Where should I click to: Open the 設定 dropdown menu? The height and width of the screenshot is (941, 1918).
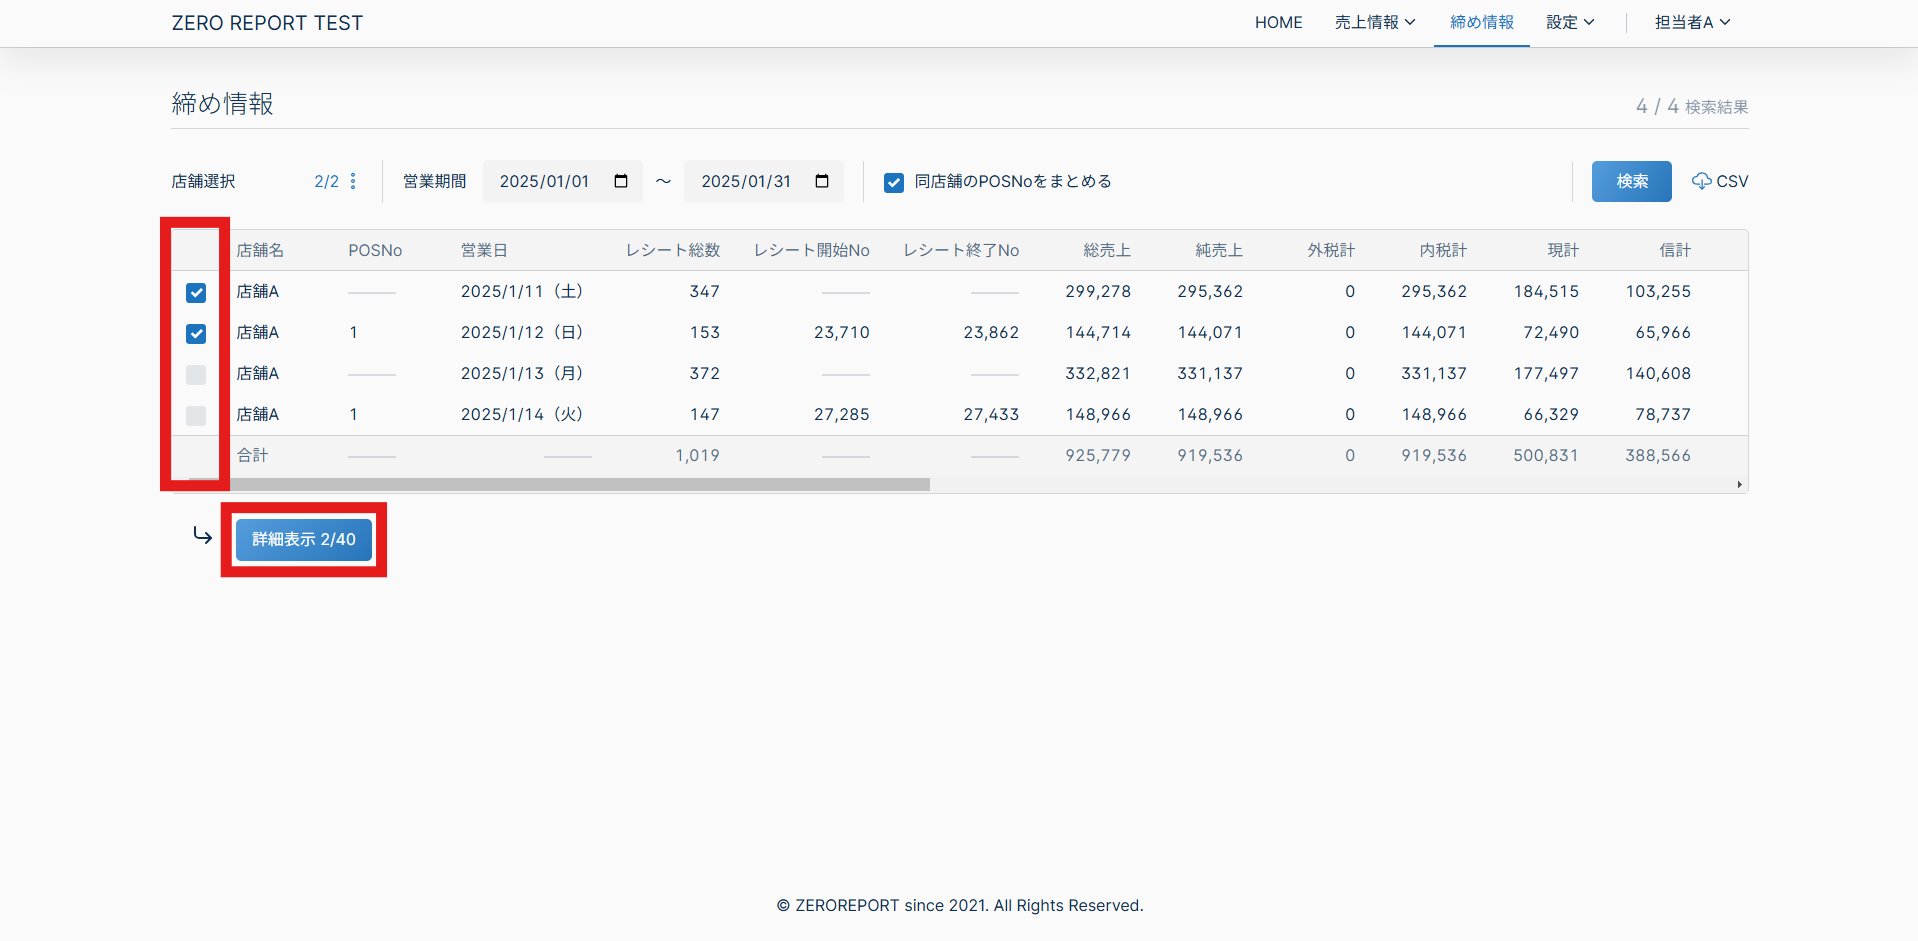click(x=1569, y=22)
